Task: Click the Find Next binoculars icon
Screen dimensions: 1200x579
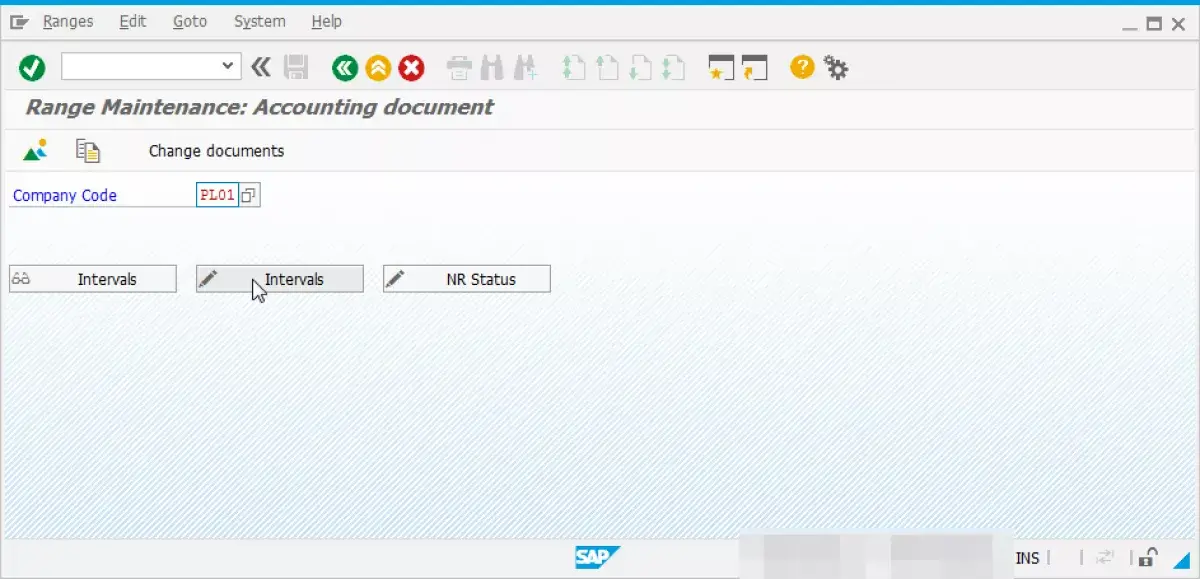Action: pyautogui.click(x=525, y=68)
